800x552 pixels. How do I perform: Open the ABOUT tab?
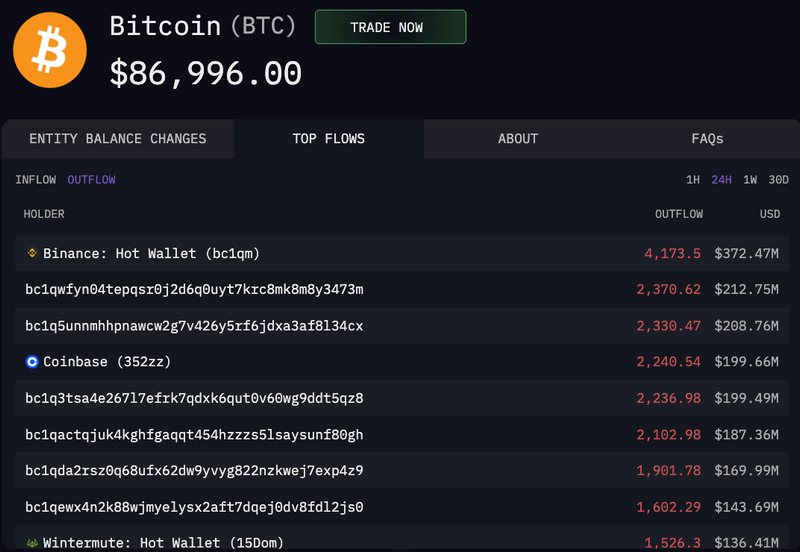tap(518, 139)
